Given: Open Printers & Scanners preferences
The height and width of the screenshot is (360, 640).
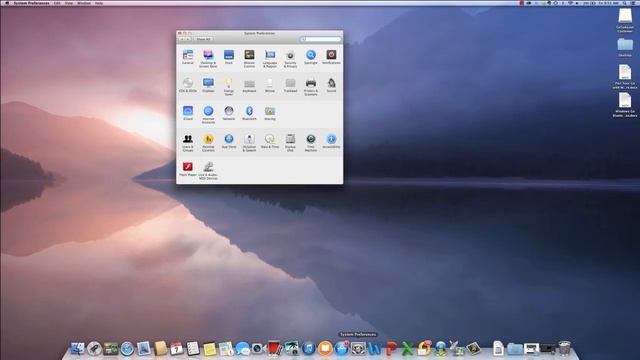Looking at the screenshot, I should (311, 86).
